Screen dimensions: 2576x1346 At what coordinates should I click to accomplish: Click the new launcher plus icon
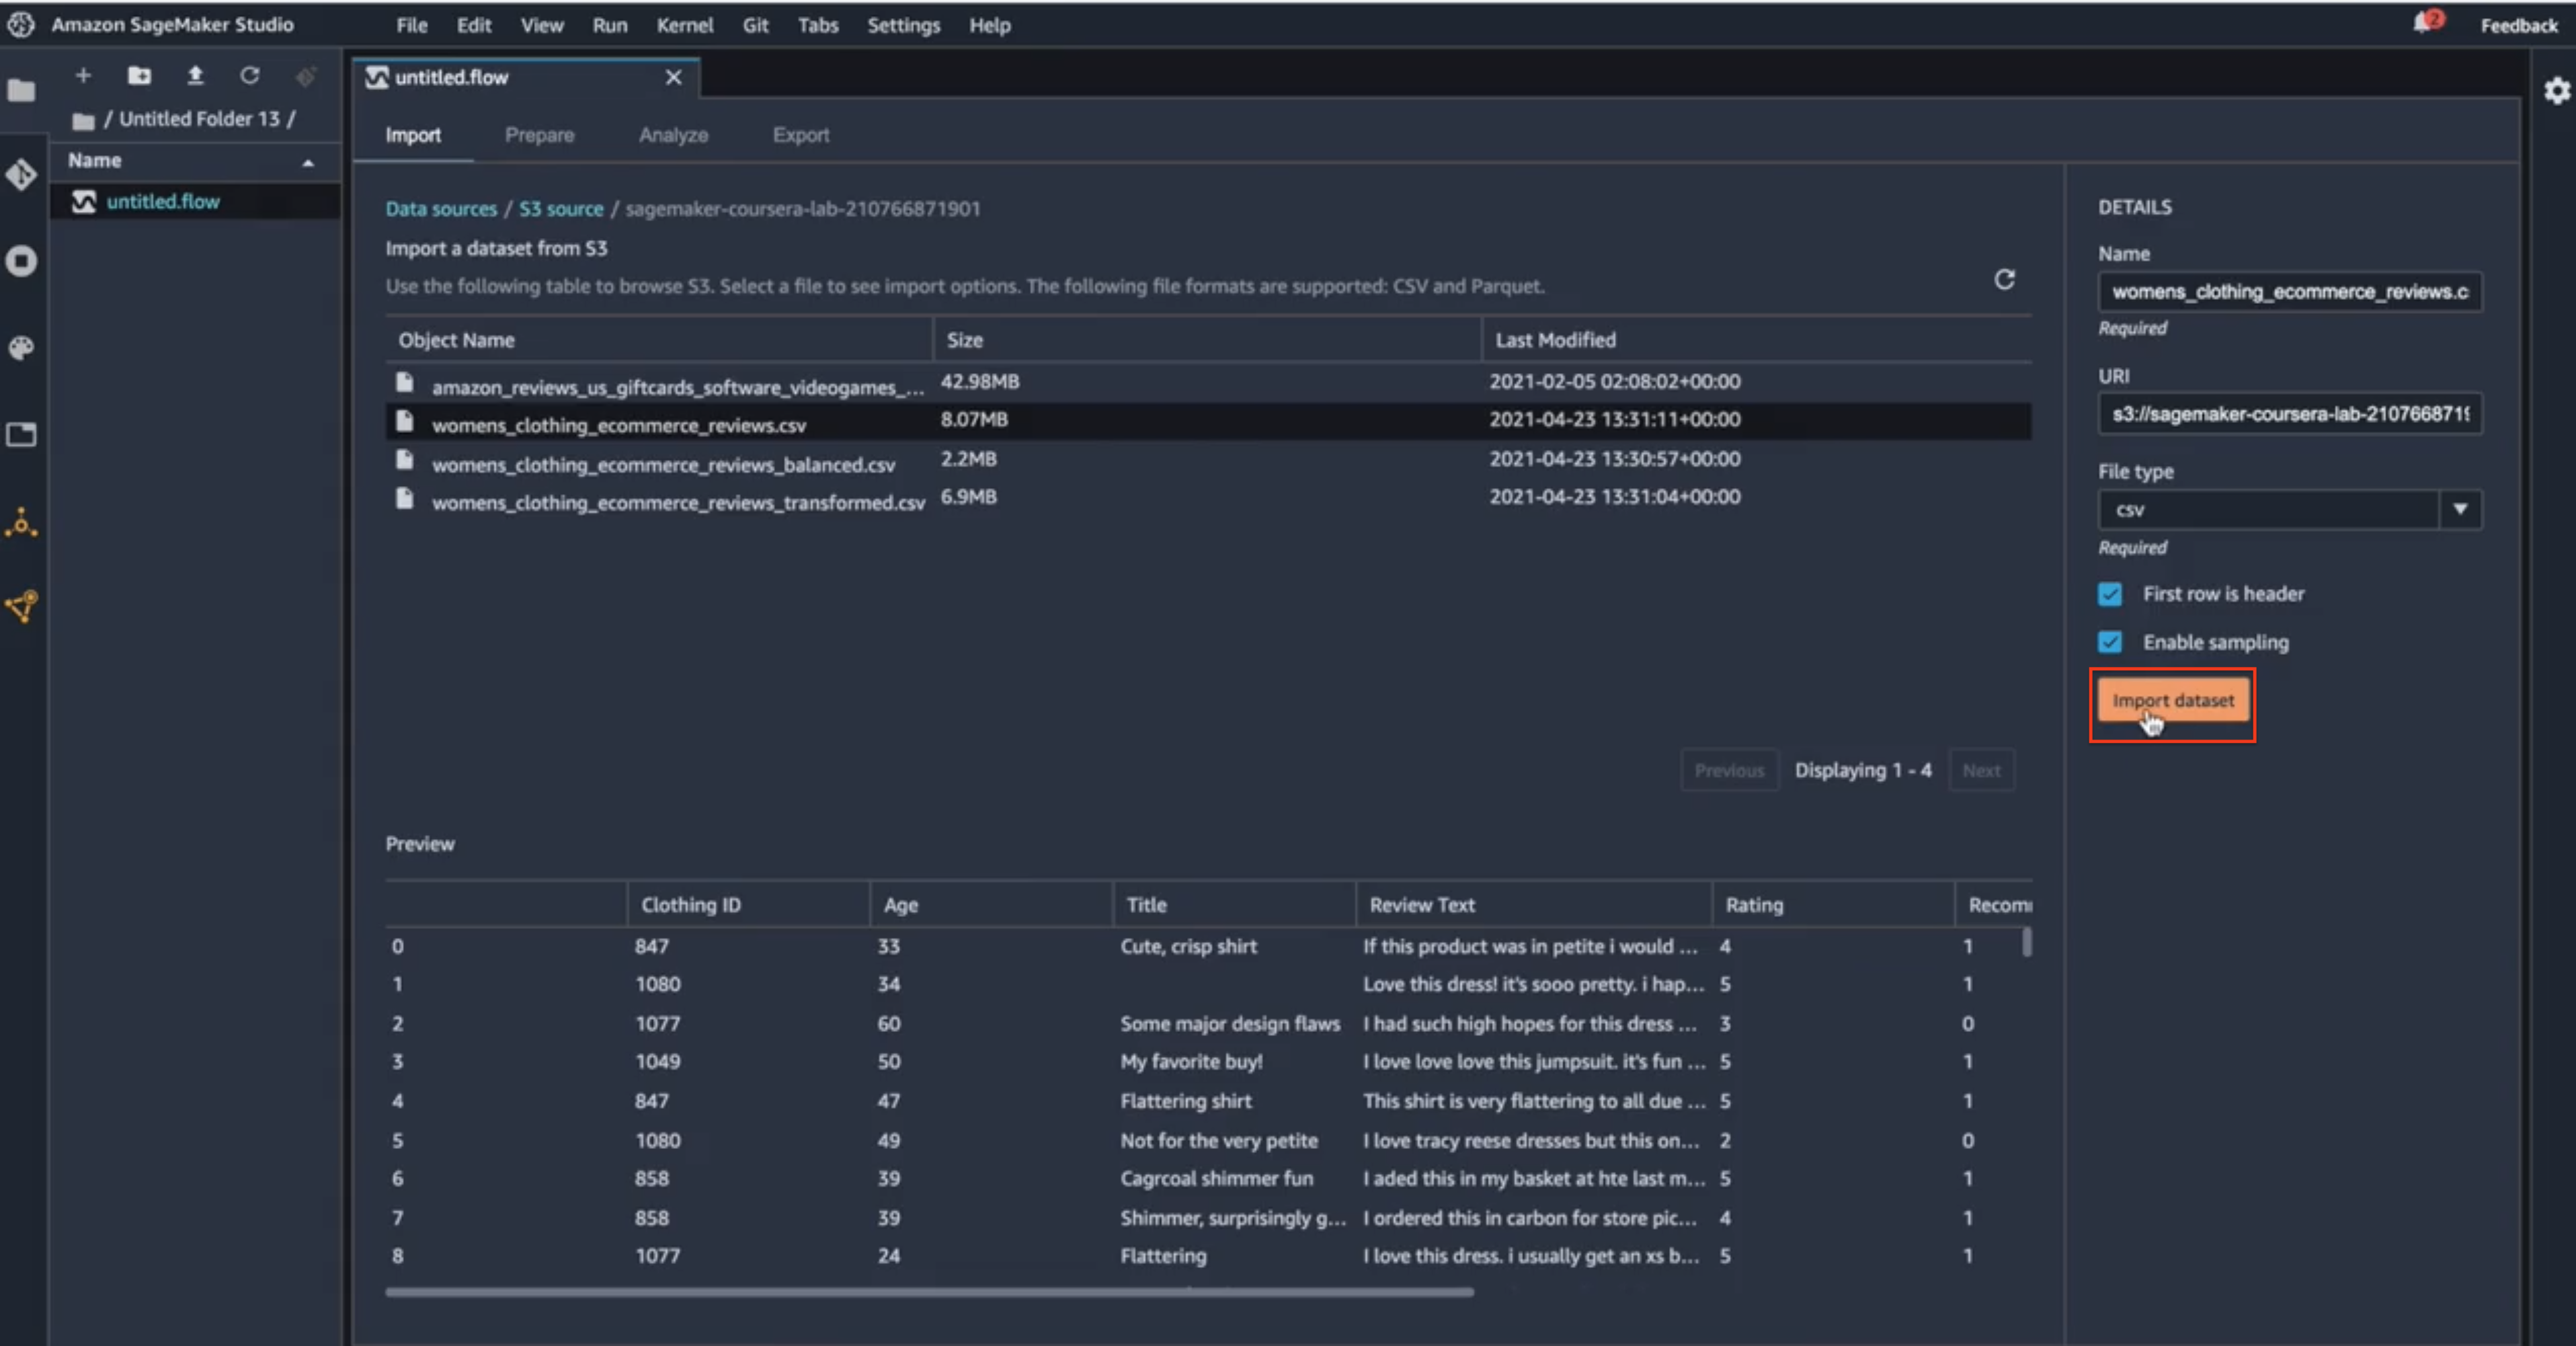coord(83,75)
